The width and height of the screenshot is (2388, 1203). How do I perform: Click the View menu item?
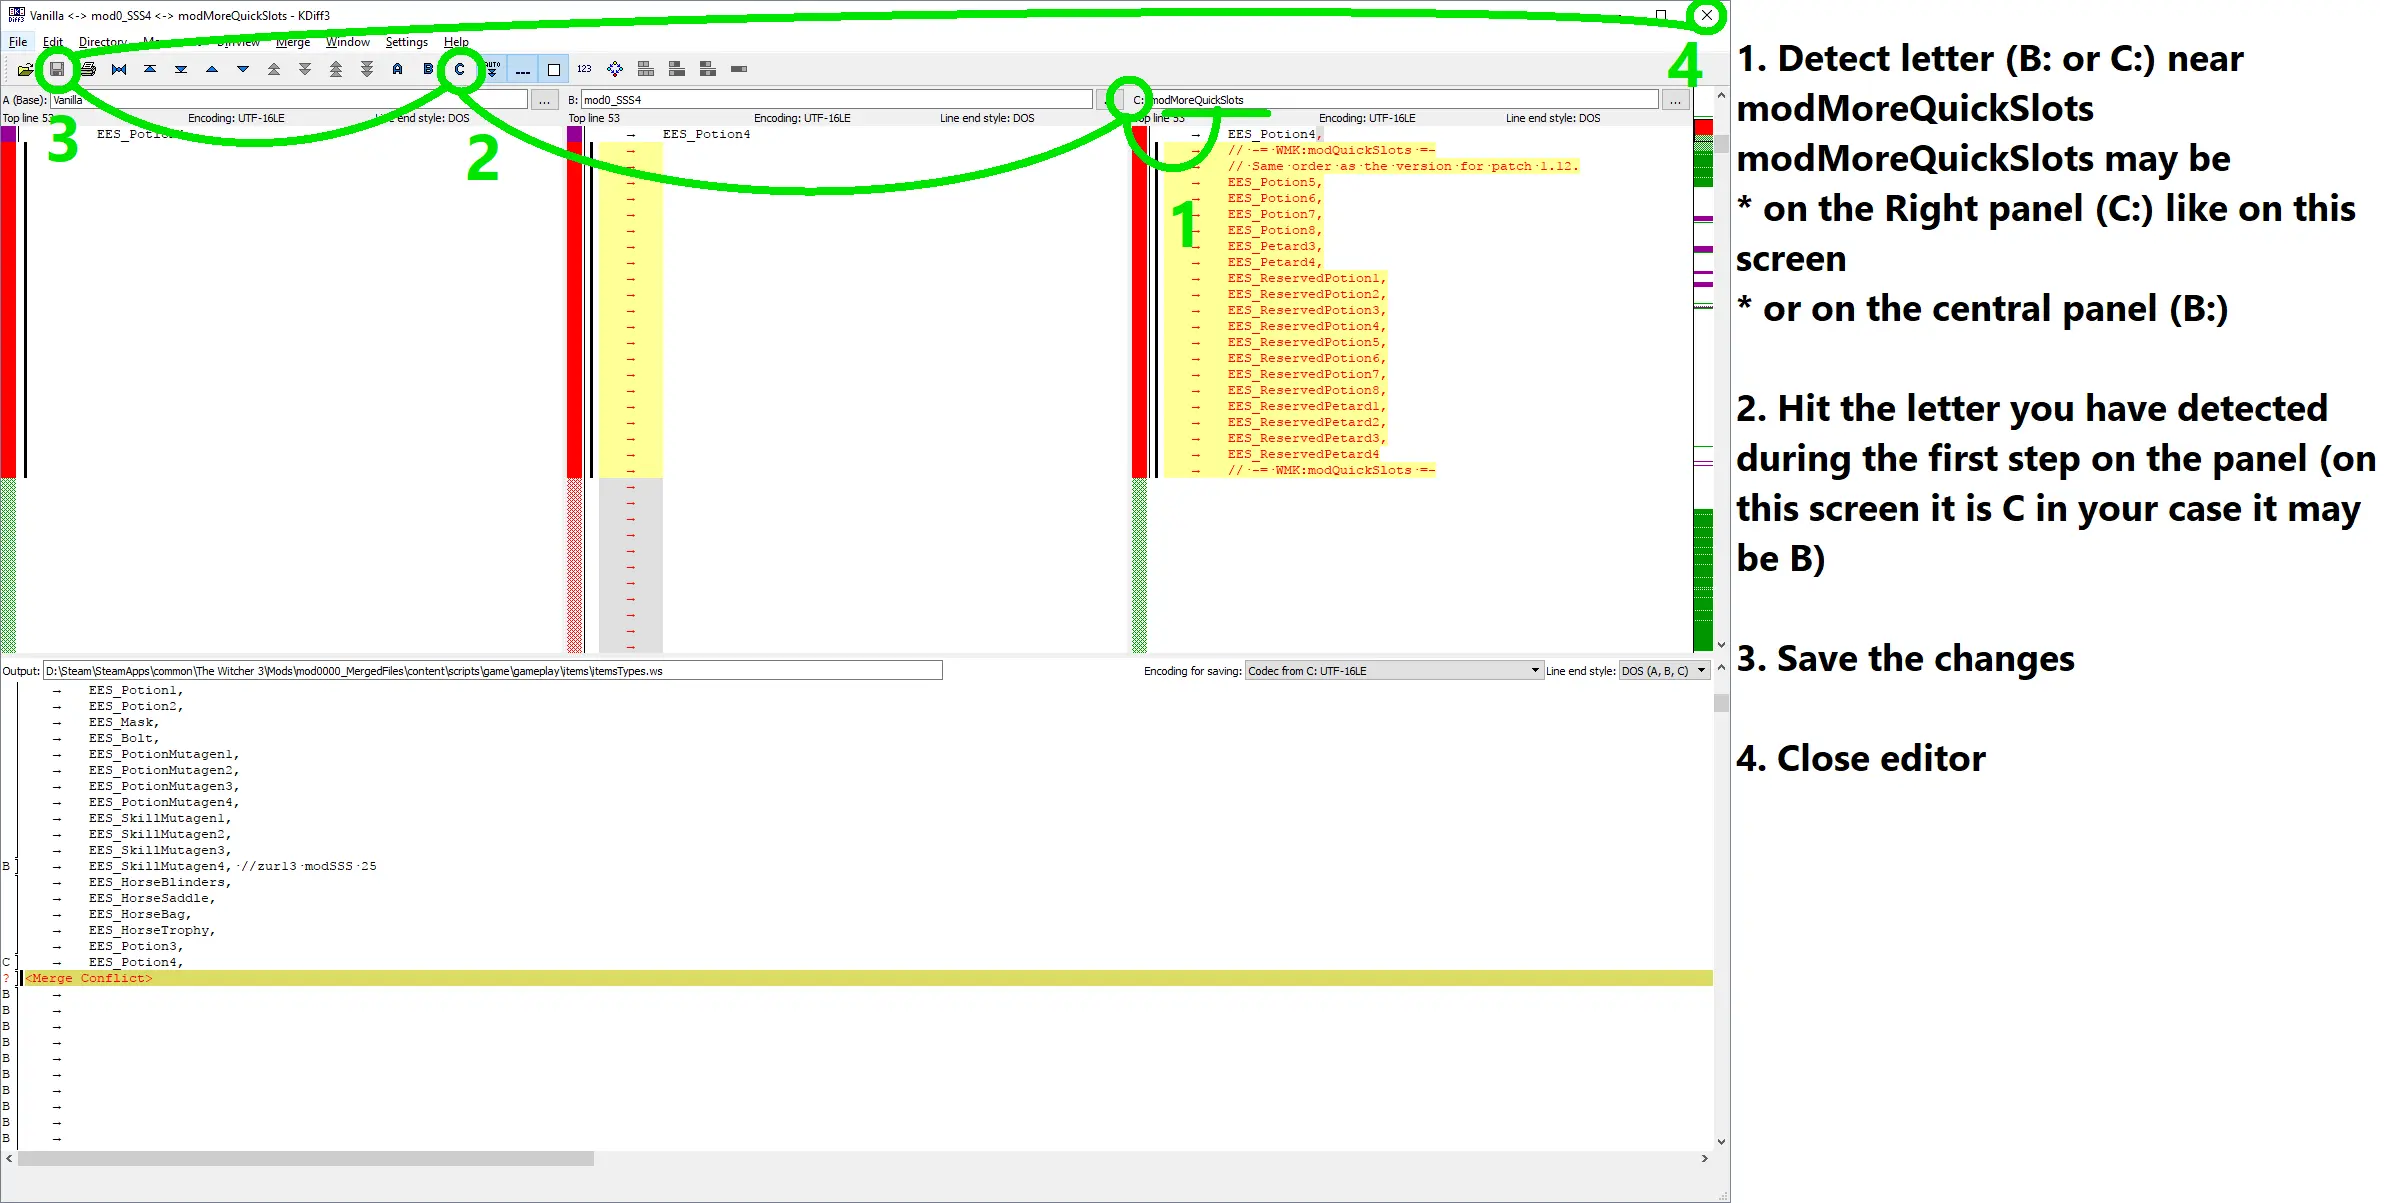click(238, 41)
